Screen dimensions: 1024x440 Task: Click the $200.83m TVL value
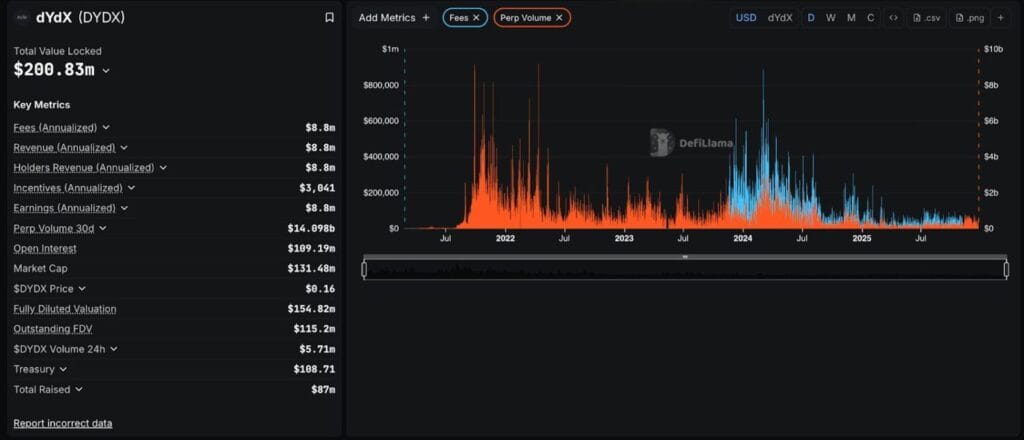tap(54, 70)
